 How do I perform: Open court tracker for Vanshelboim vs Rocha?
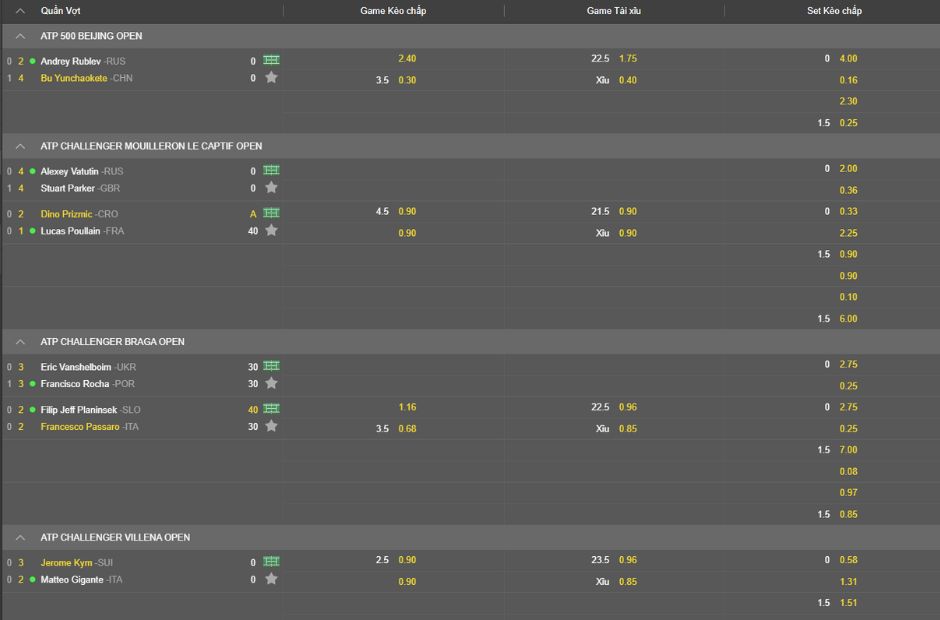click(271, 366)
